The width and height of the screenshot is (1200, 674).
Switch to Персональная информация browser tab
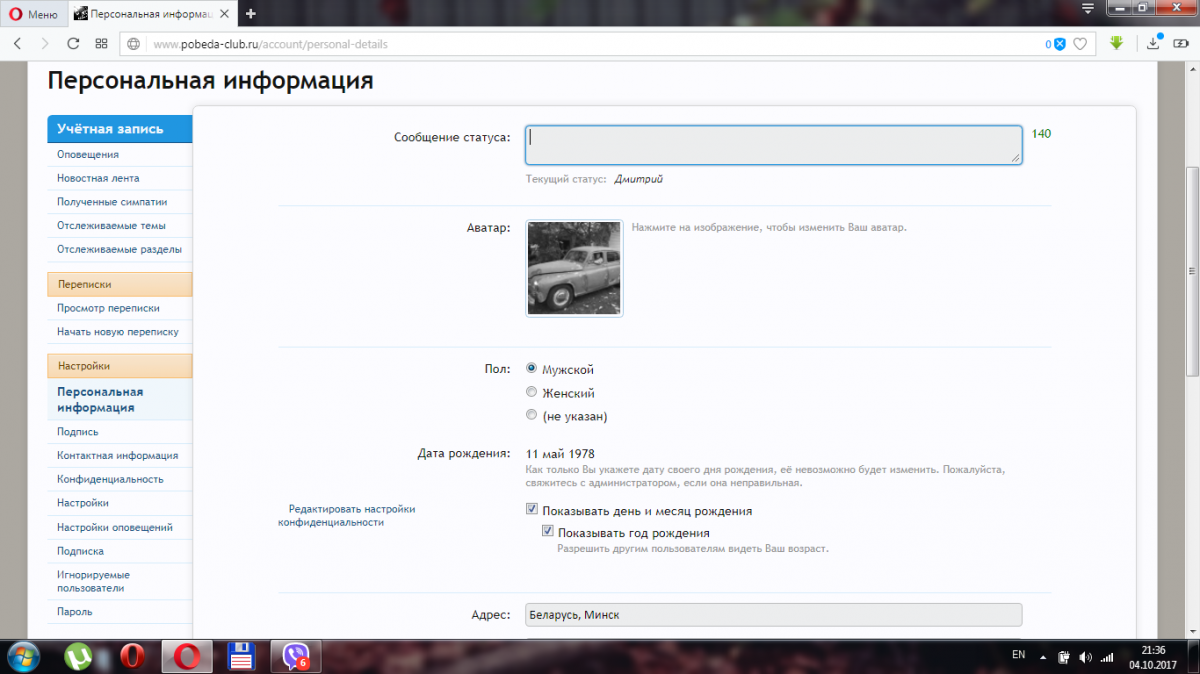[153, 14]
